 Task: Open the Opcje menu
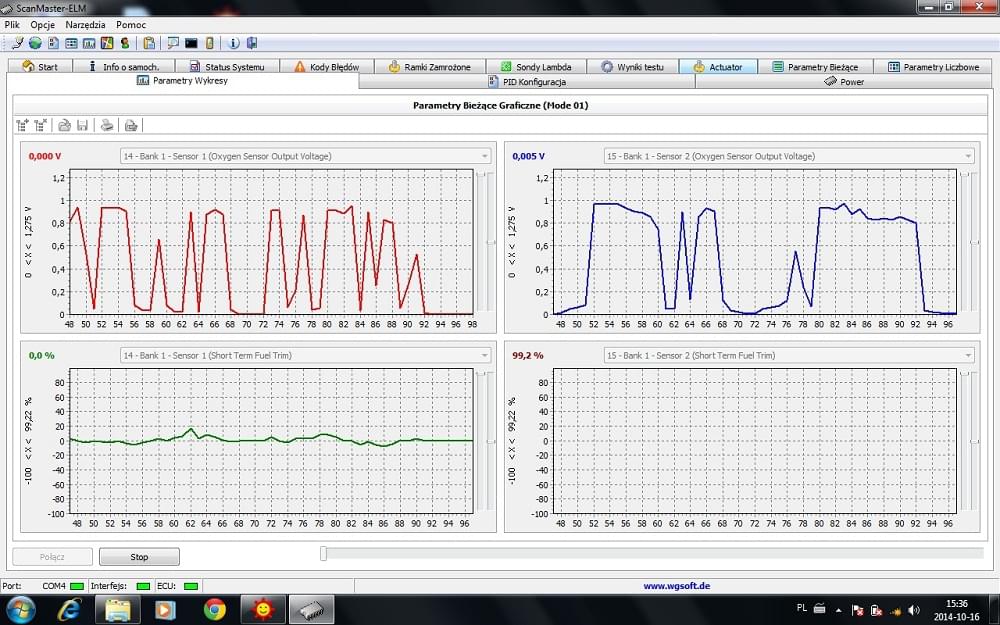click(x=43, y=25)
